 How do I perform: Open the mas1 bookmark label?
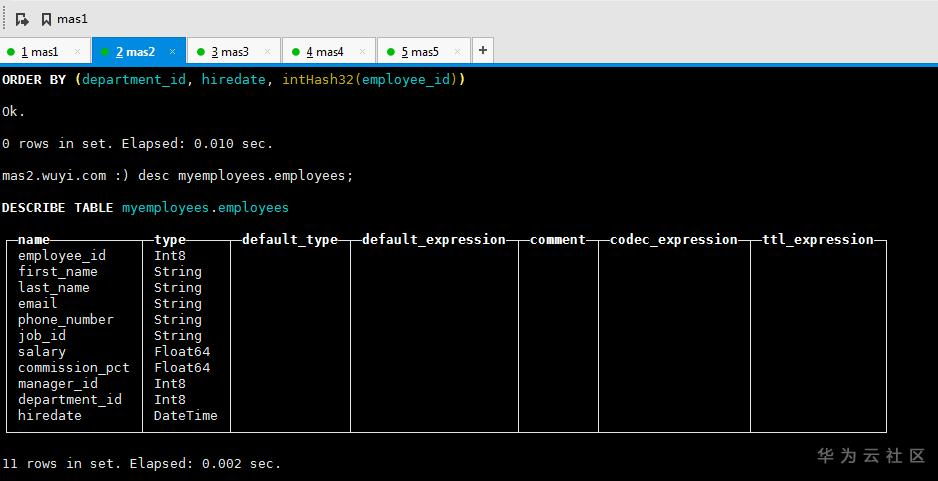pos(72,19)
